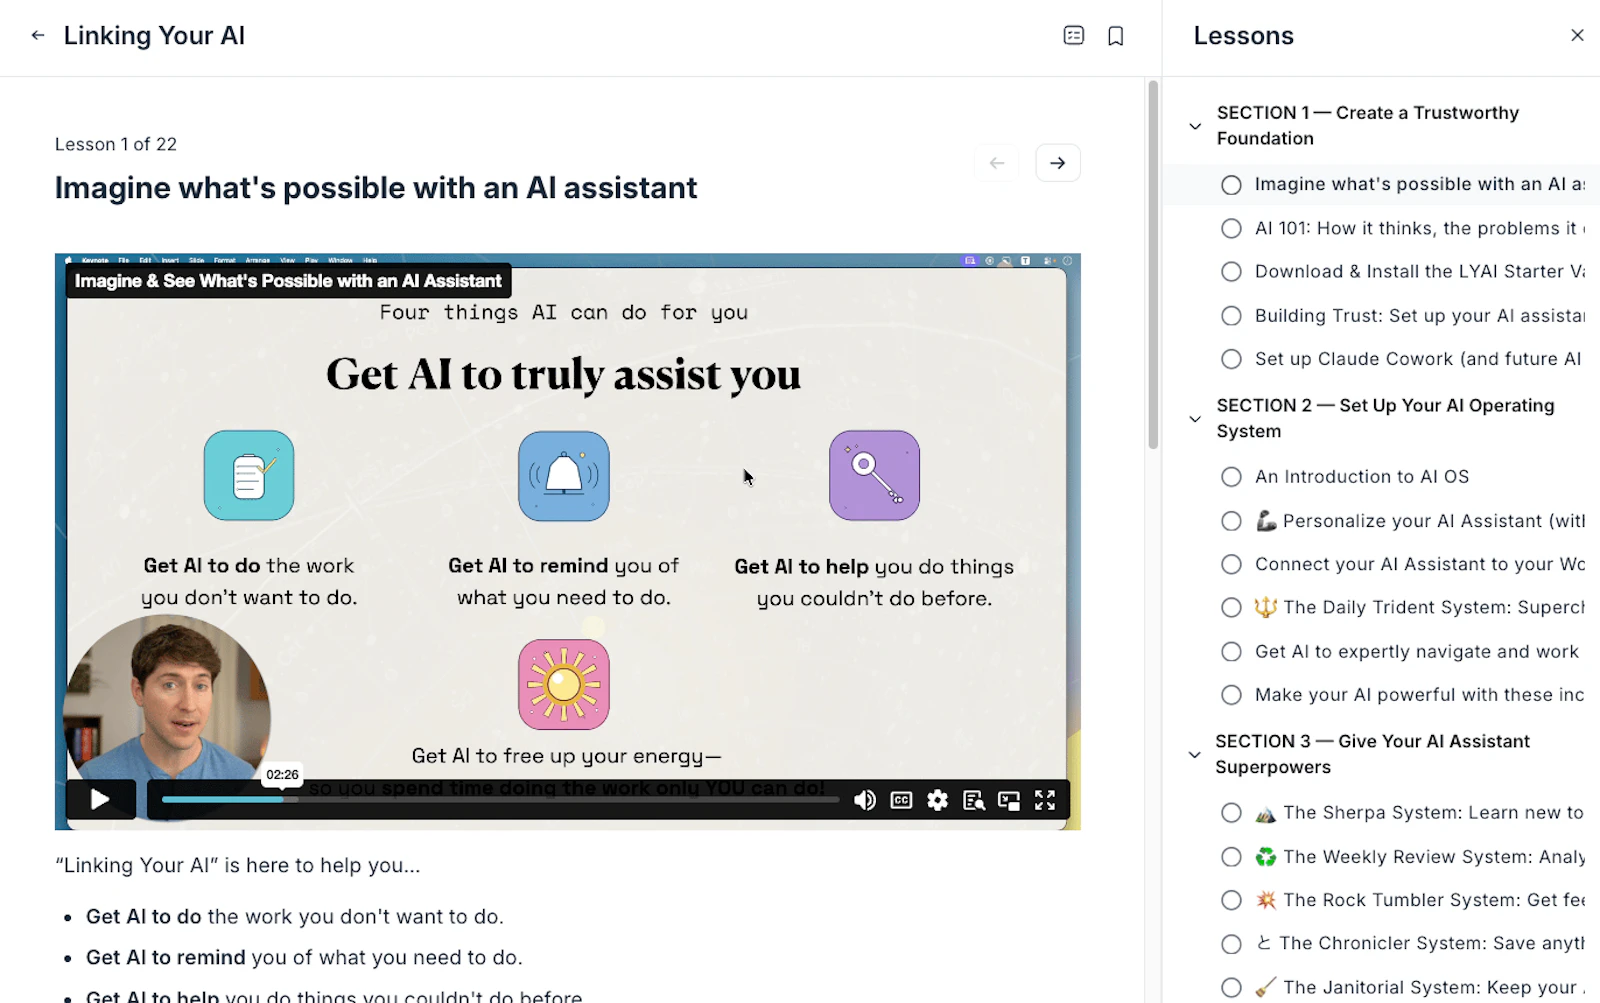Enter fullscreen video mode
1600x1003 pixels.
(x=1045, y=800)
